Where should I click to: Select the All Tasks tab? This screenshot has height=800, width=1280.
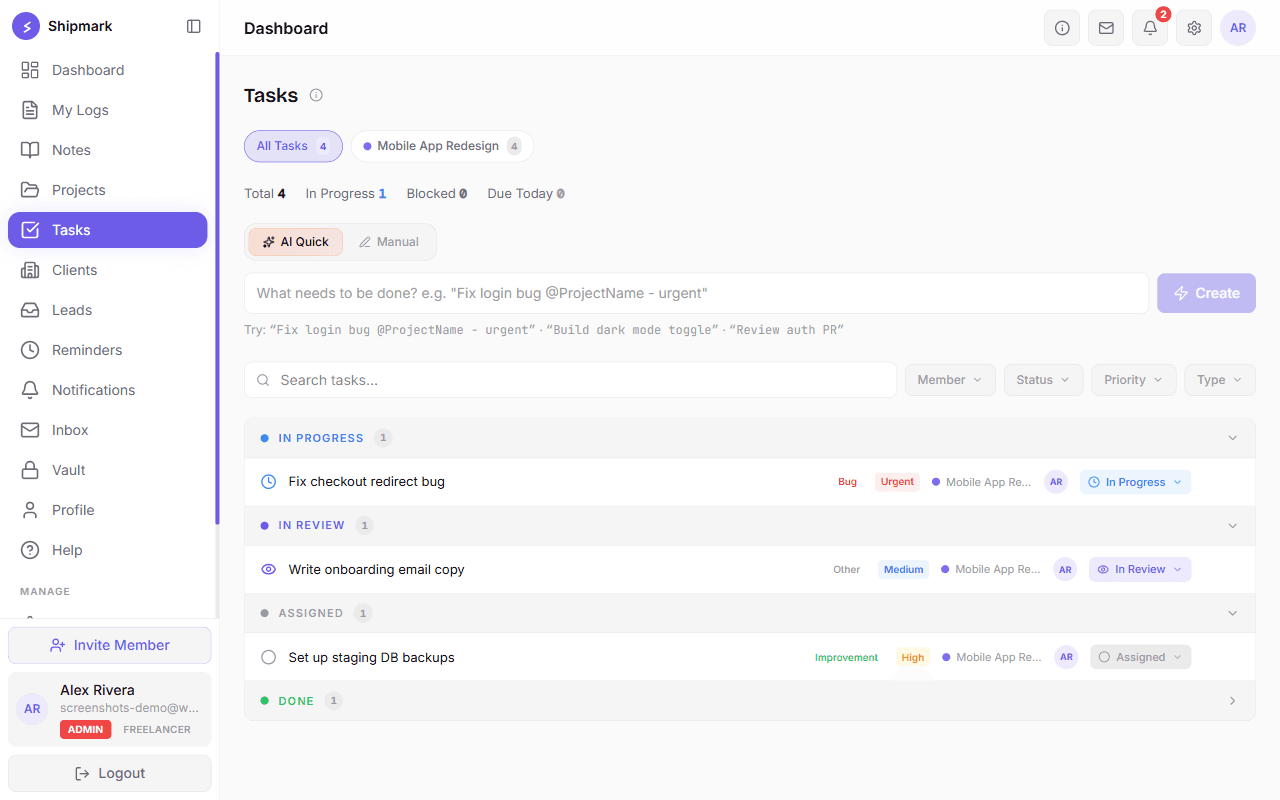pyautogui.click(x=293, y=146)
